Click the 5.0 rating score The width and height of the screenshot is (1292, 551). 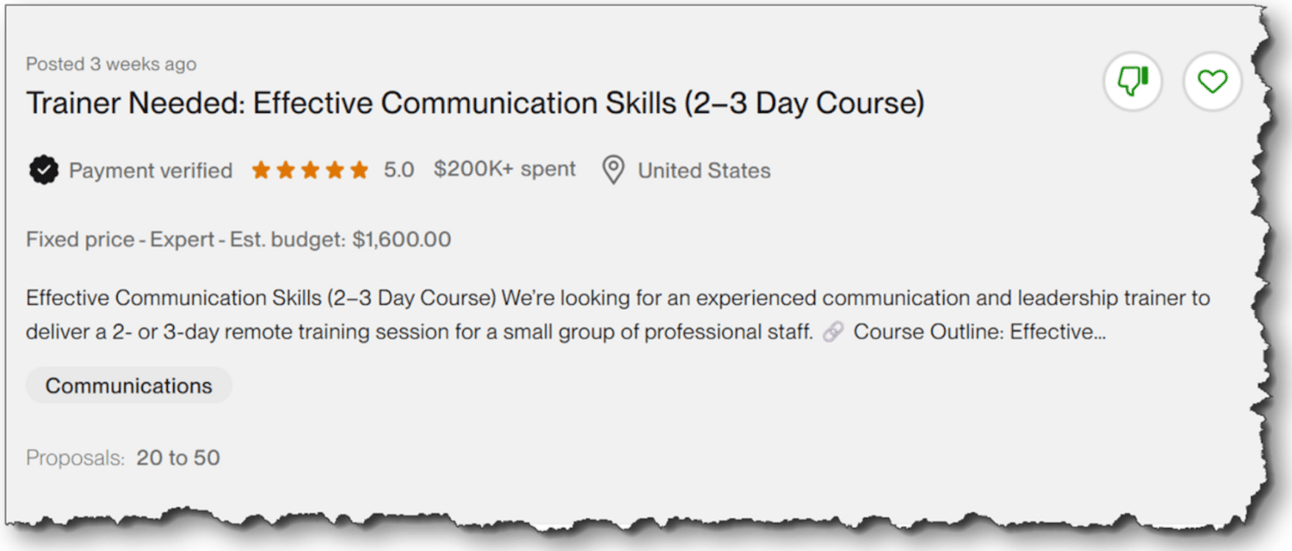(x=398, y=170)
